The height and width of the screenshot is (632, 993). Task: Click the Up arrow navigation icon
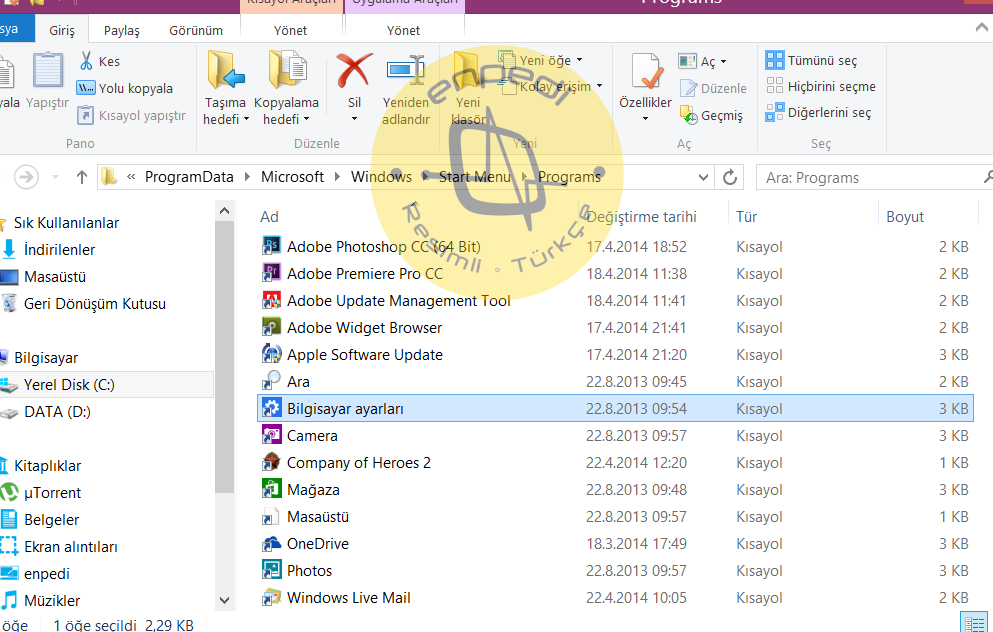82,177
